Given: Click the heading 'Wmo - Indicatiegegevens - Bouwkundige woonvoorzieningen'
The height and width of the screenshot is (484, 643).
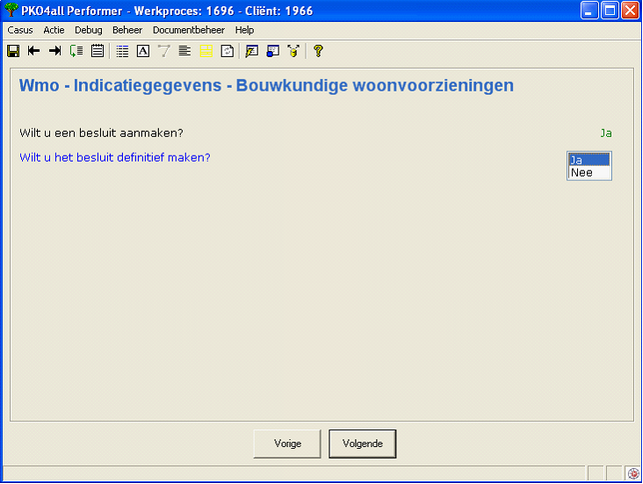Looking at the screenshot, I should click(266, 86).
